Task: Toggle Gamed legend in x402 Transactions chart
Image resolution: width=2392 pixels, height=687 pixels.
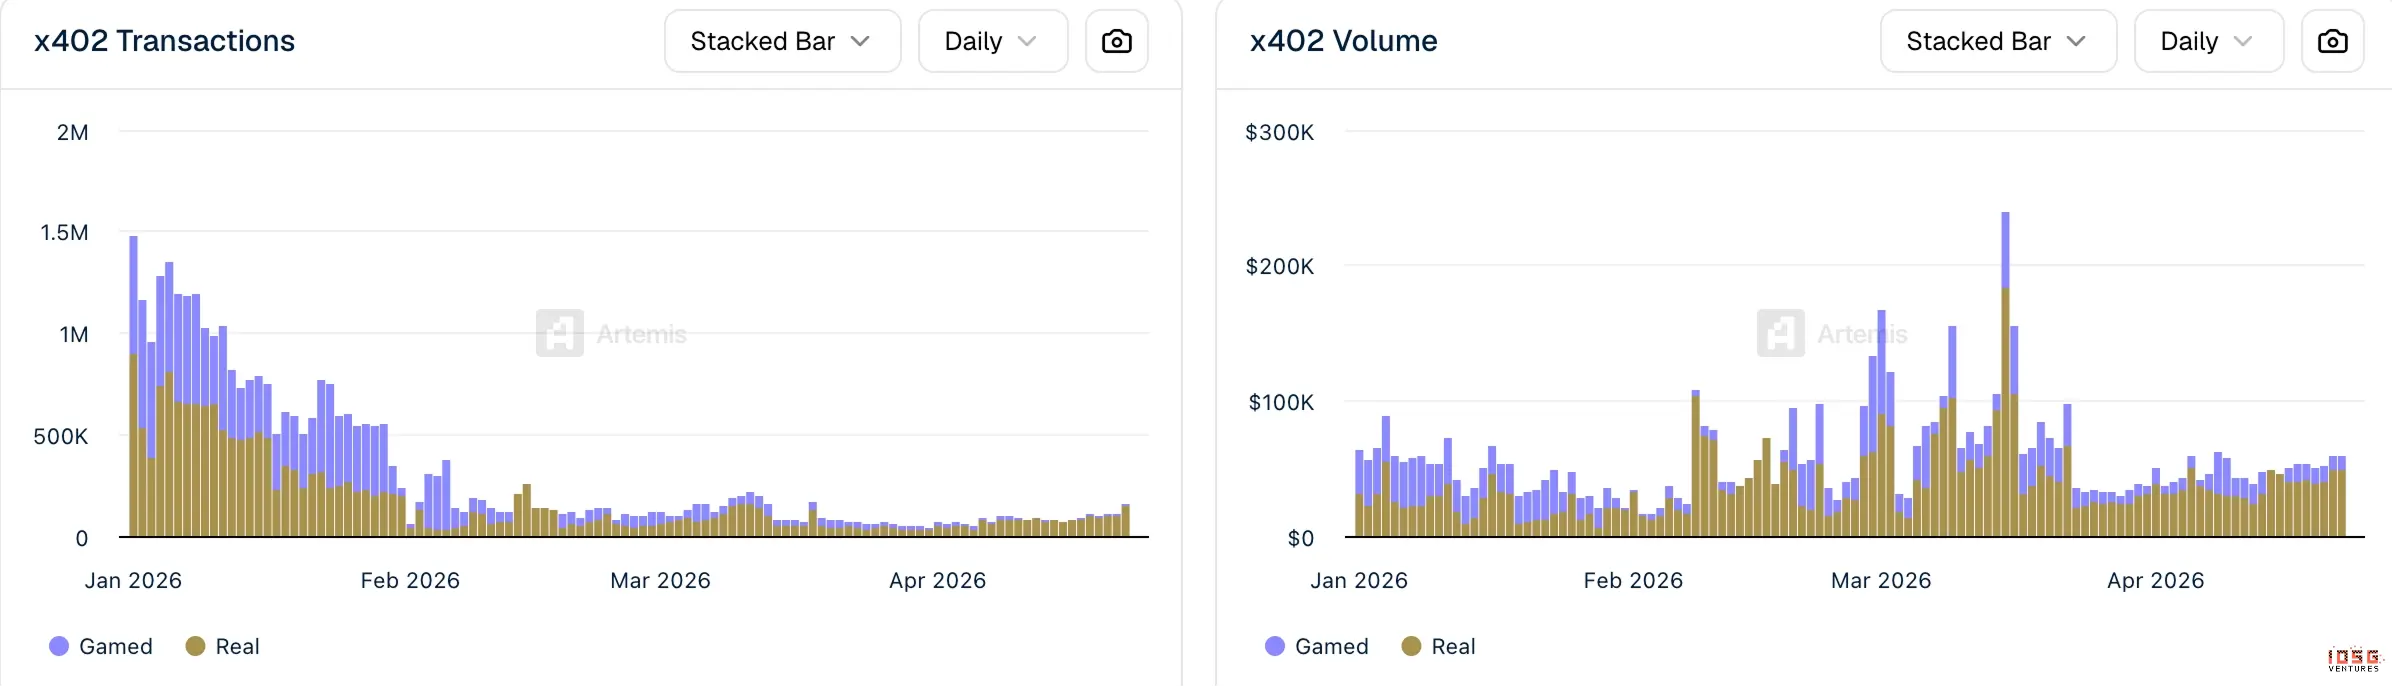Action: 101,646
